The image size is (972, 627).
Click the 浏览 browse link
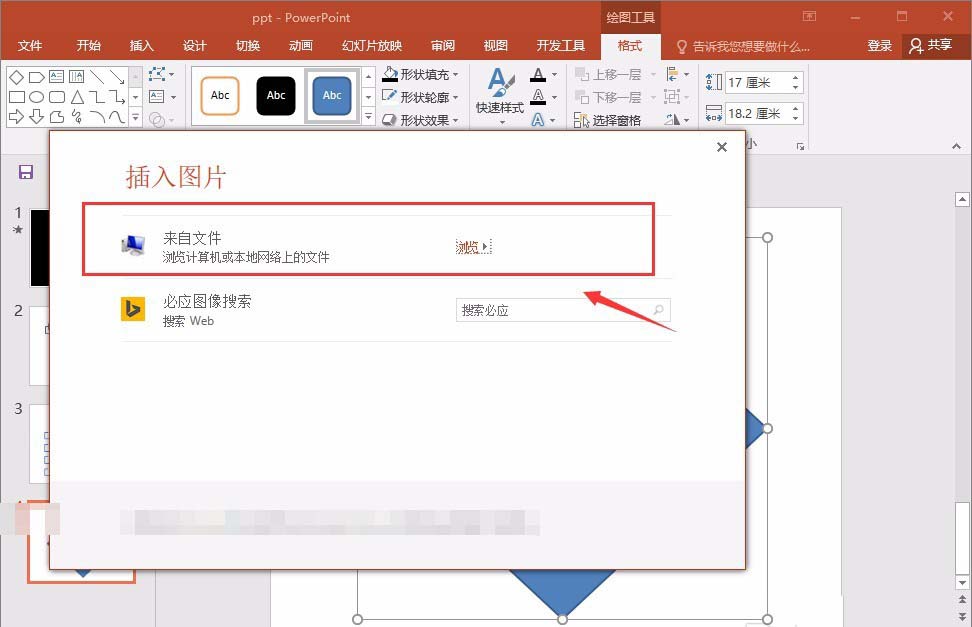[469, 246]
